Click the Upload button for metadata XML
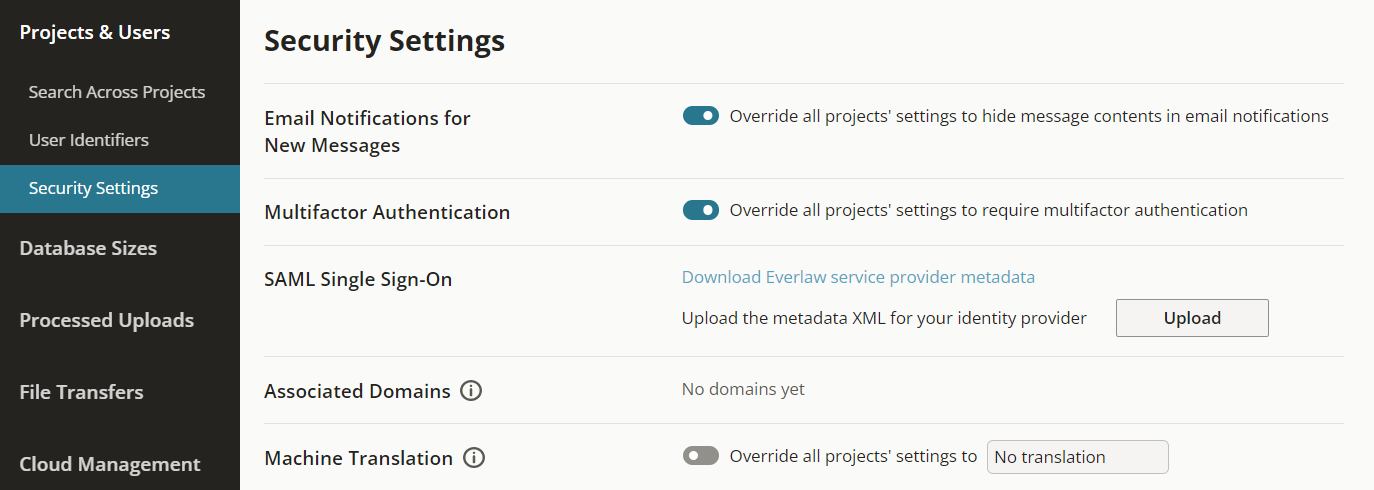 click(x=1192, y=318)
